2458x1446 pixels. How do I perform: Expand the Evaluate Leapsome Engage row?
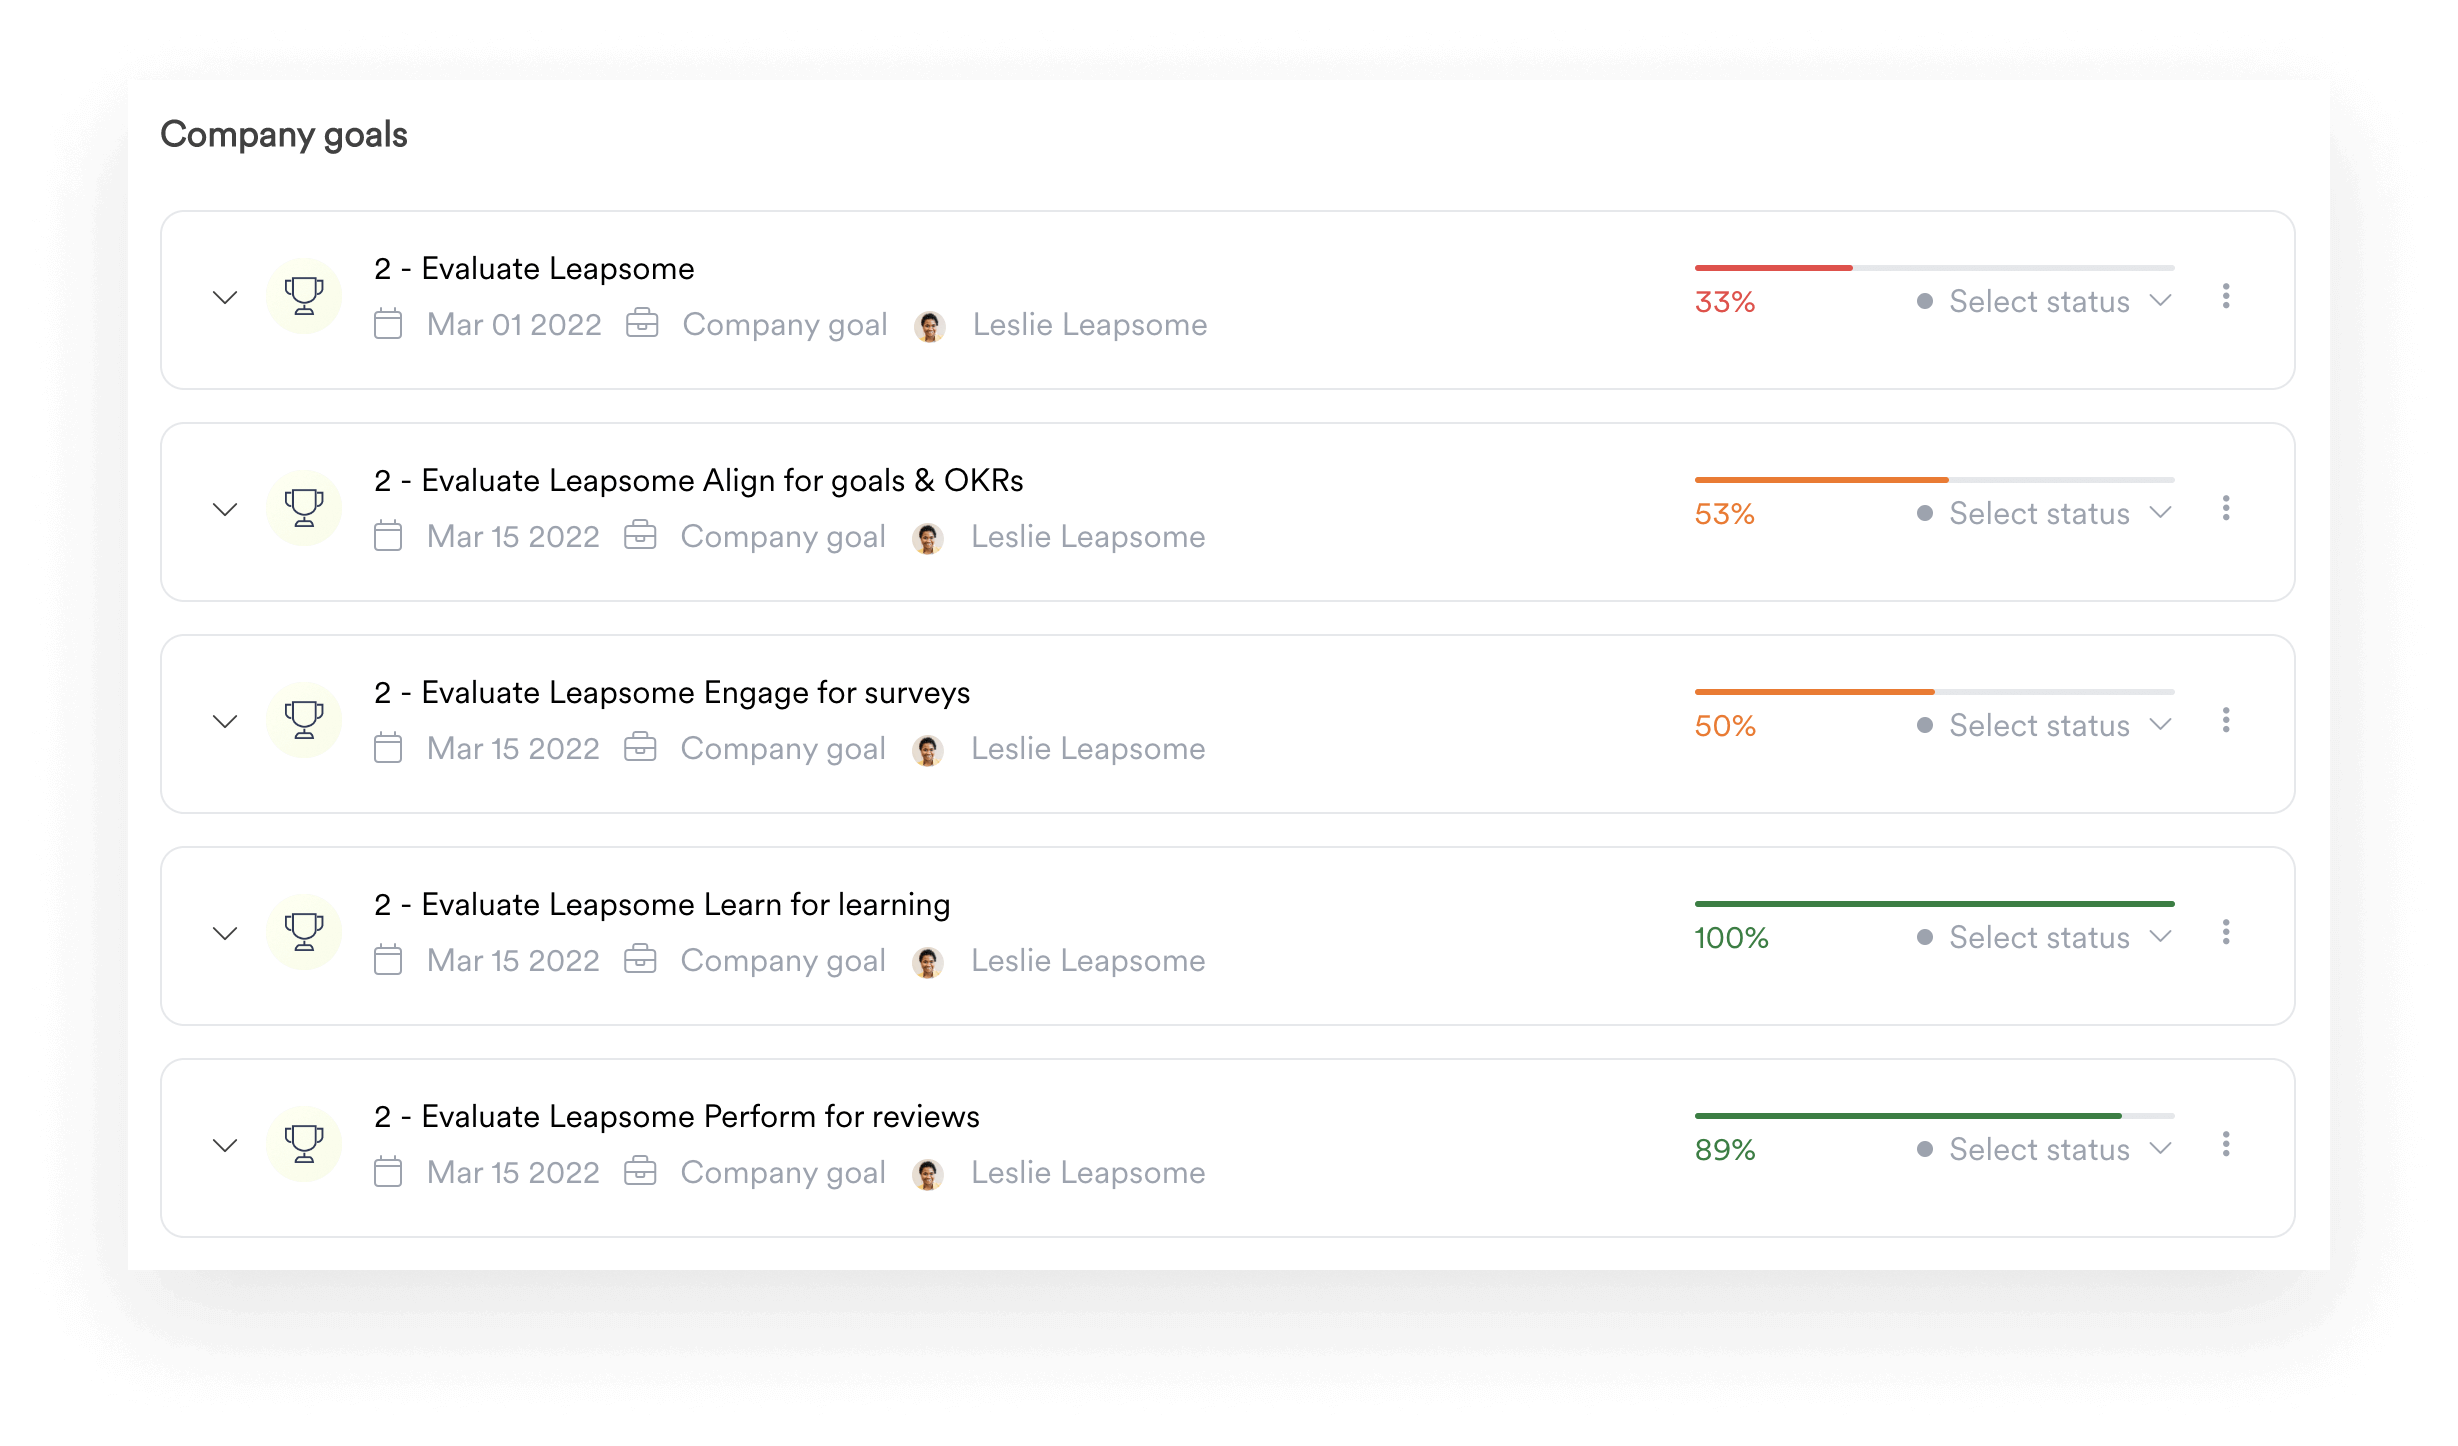point(224,720)
